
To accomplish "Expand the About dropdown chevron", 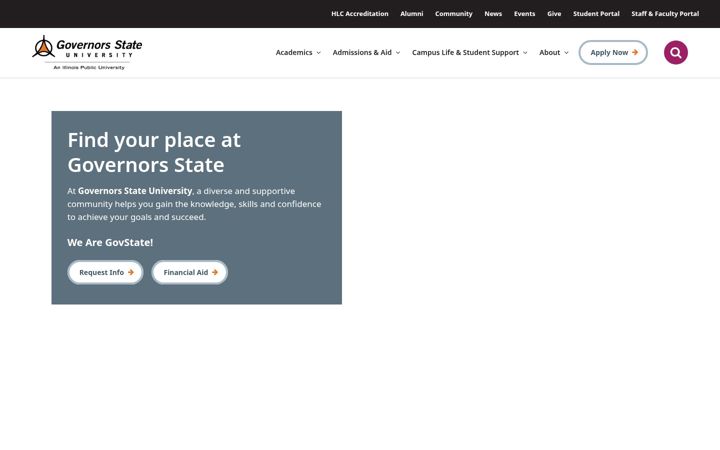I will coord(566,53).
